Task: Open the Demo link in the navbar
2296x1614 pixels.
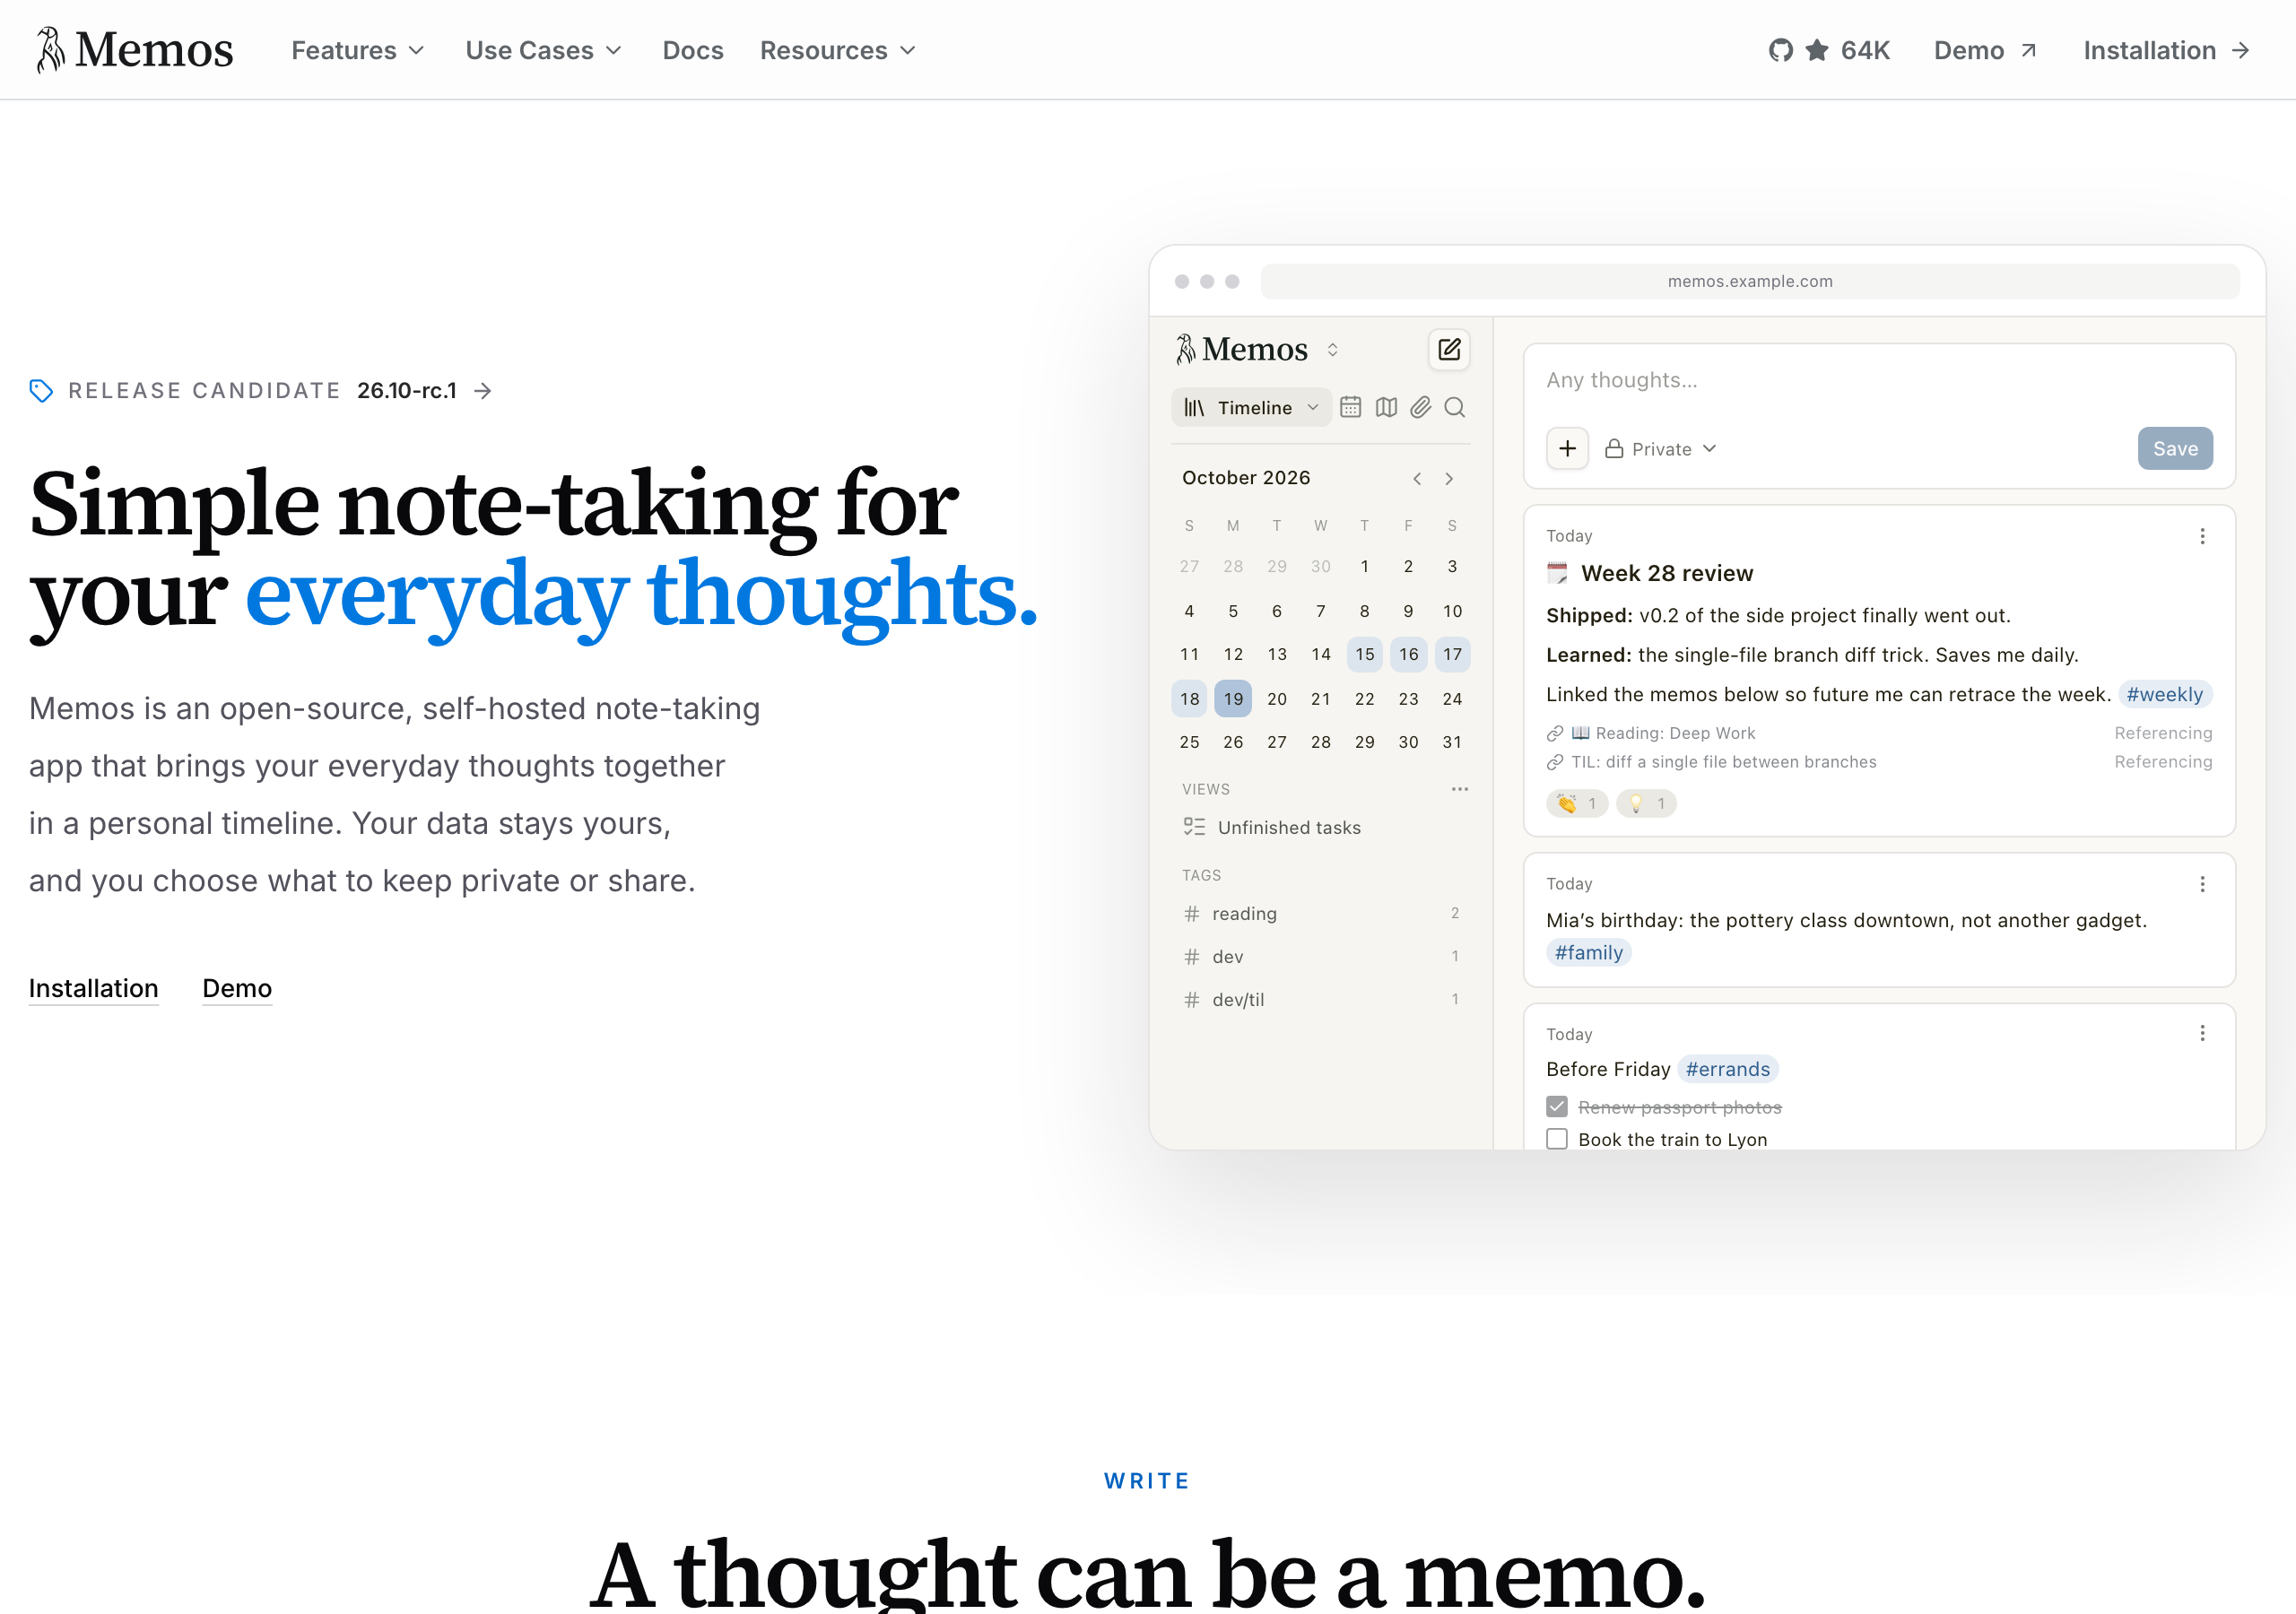Action: click(1985, 50)
